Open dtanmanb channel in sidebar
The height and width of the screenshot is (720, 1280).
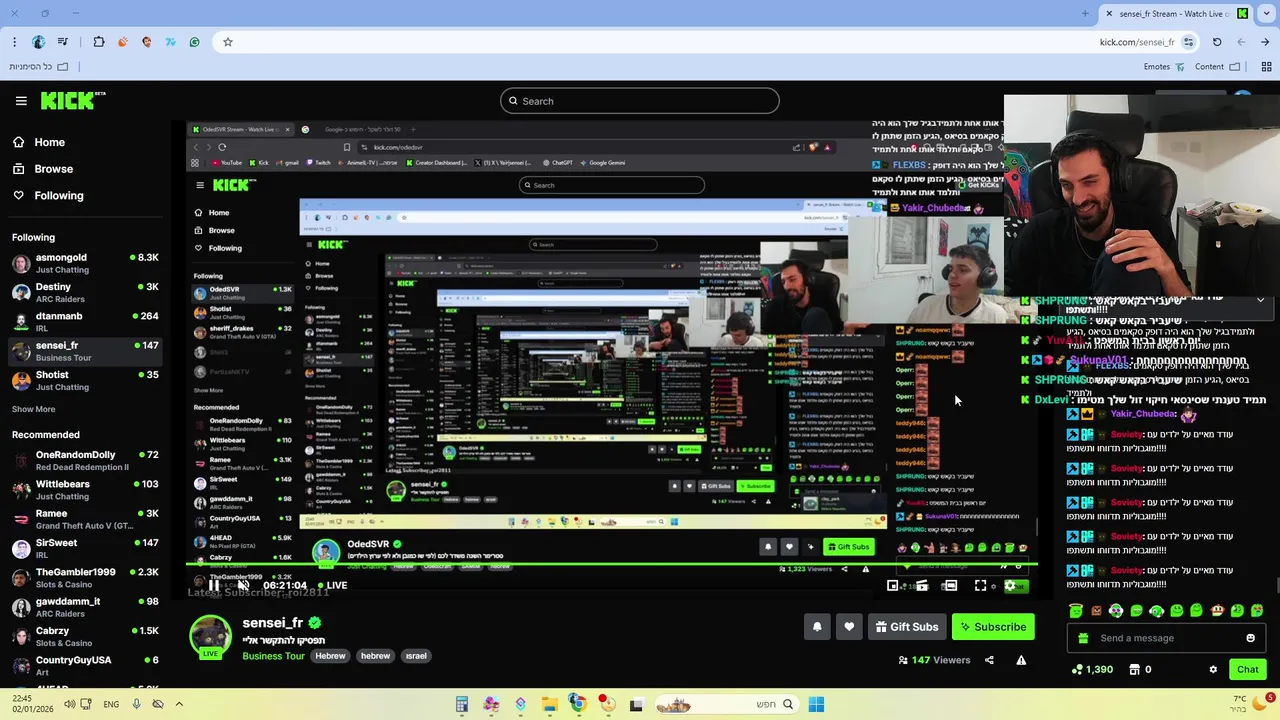click(85, 321)
